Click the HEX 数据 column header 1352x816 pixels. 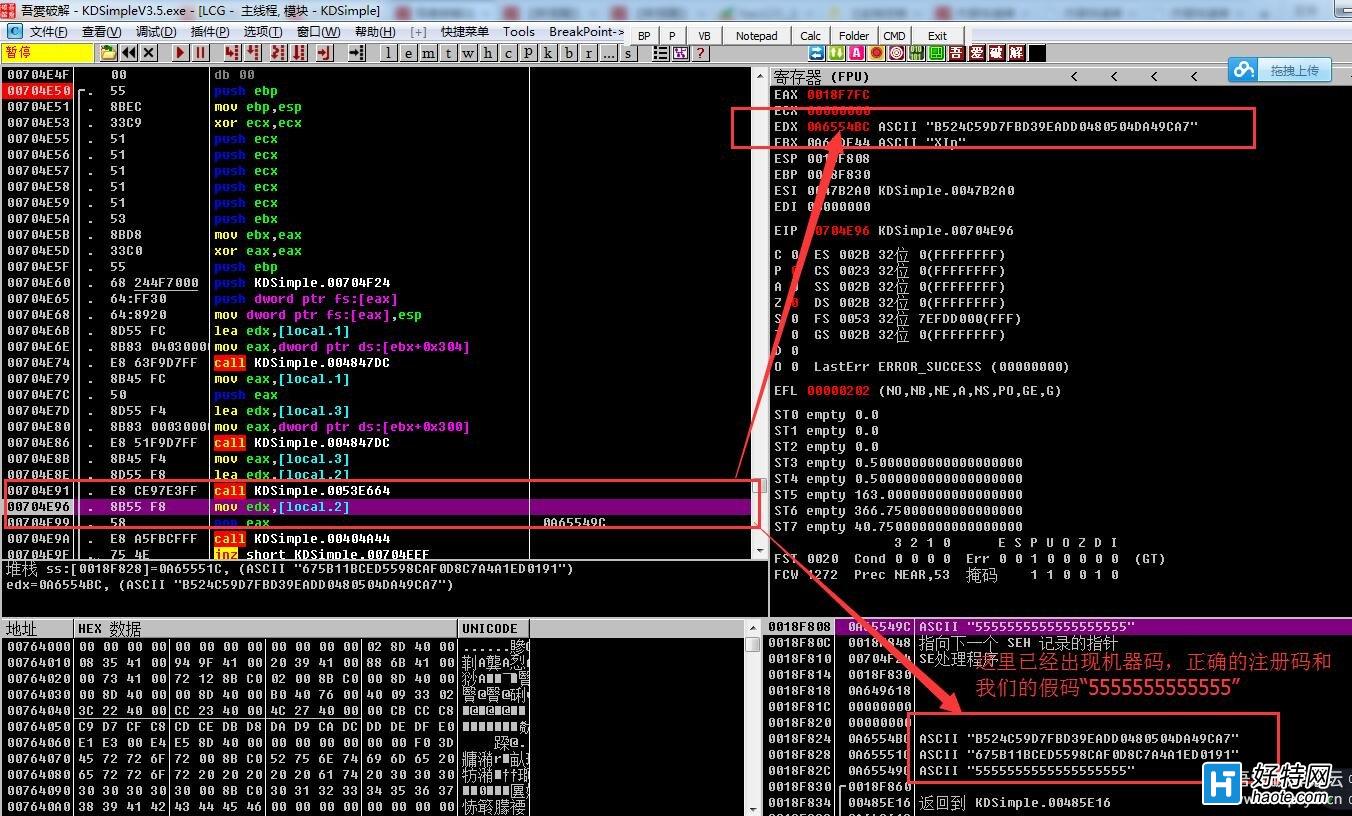click(265, 628)
